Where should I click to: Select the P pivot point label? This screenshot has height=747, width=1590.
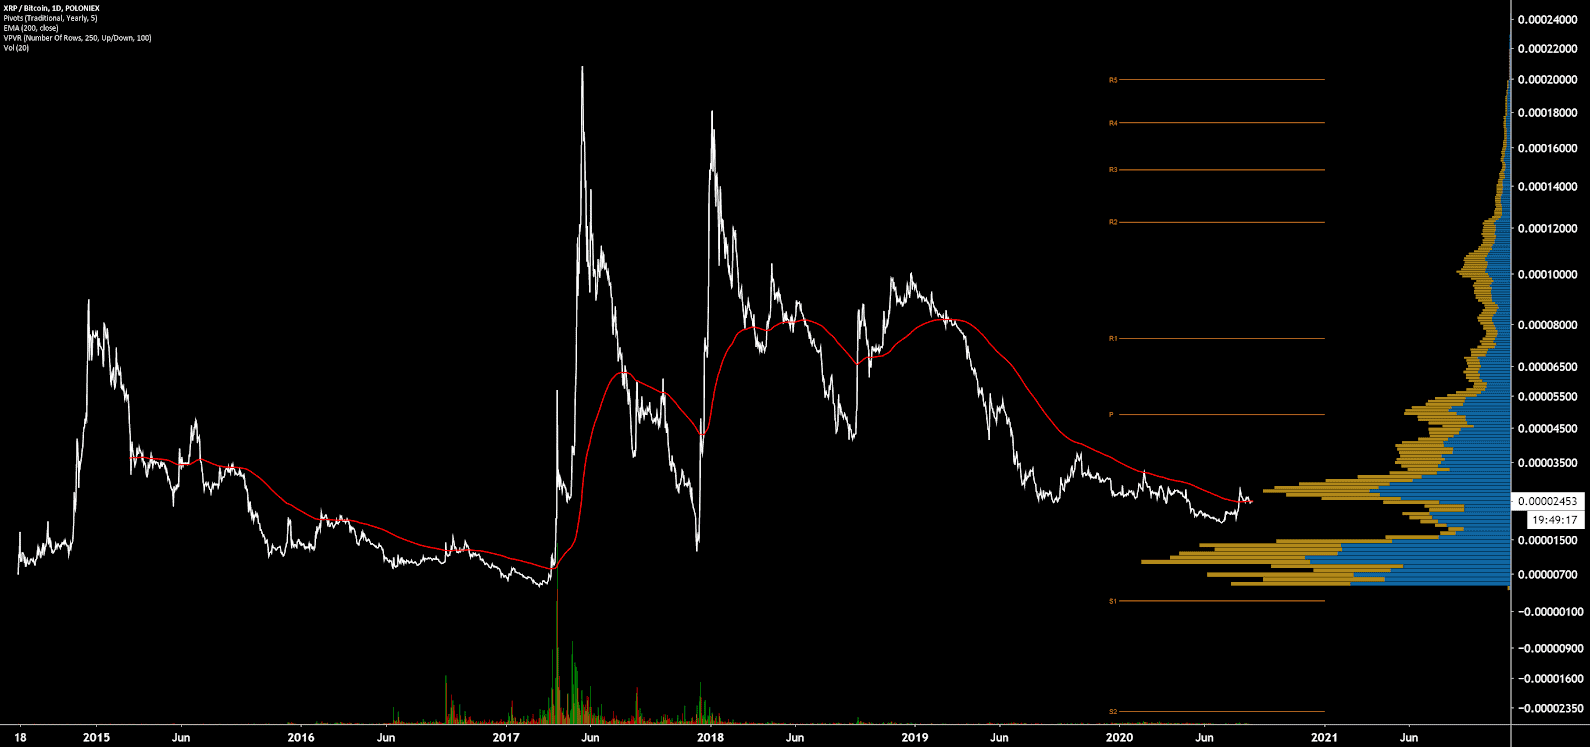tap(1111, 414)
